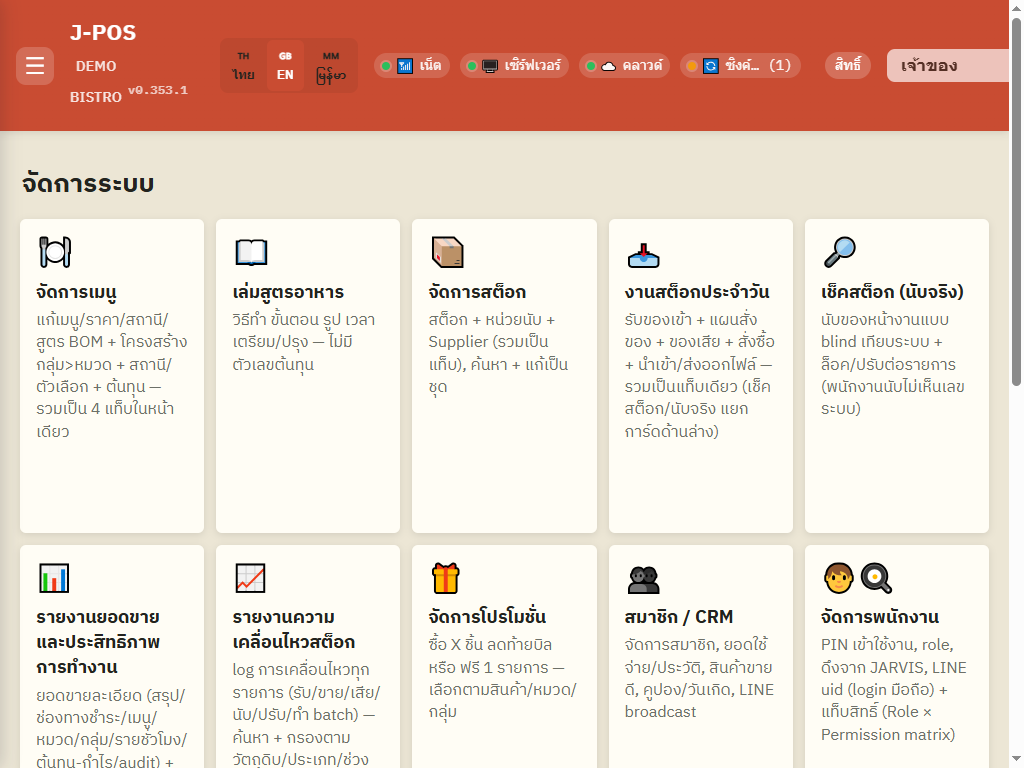Click the stock package box icon

tap(447, 252)
